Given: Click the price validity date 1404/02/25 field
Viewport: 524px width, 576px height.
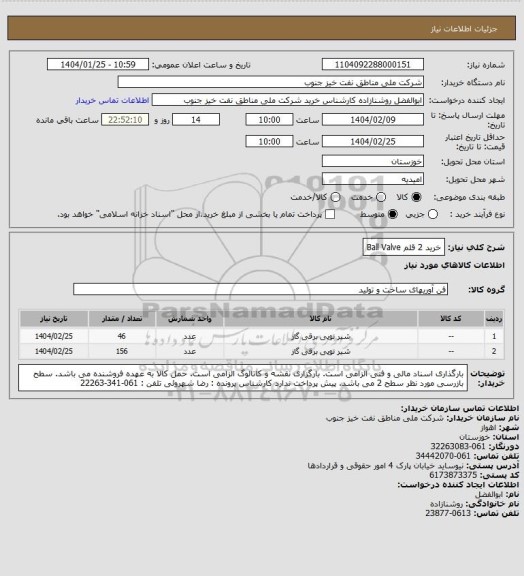Looking at the screenshot, I should [x=373, y=141].
